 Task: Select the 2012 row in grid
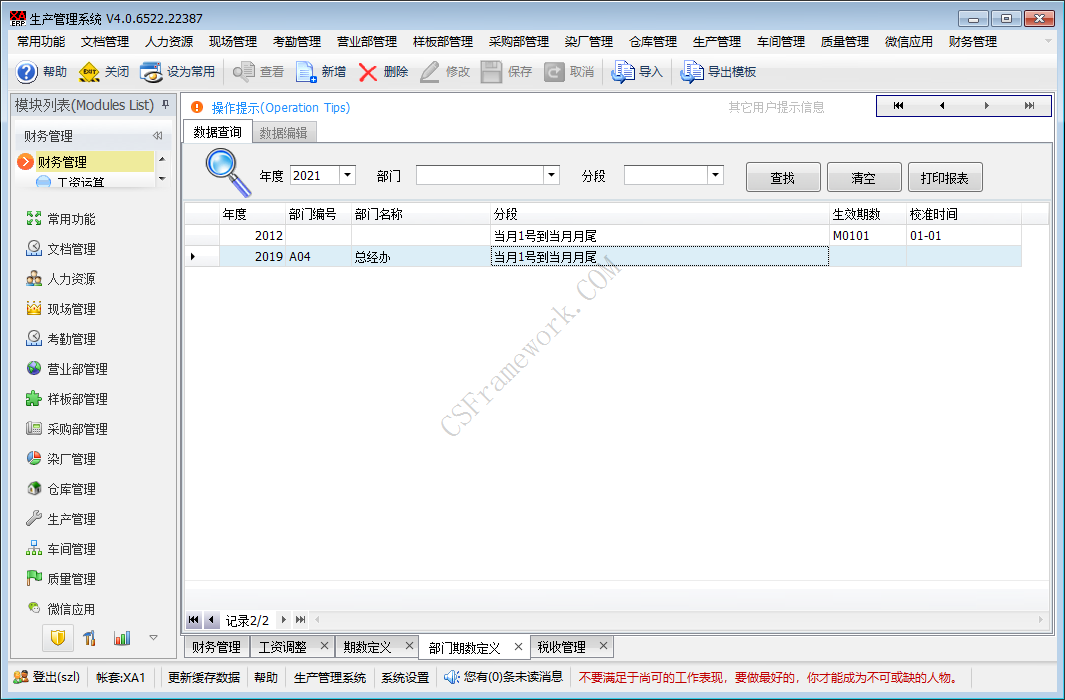point(603,236)
